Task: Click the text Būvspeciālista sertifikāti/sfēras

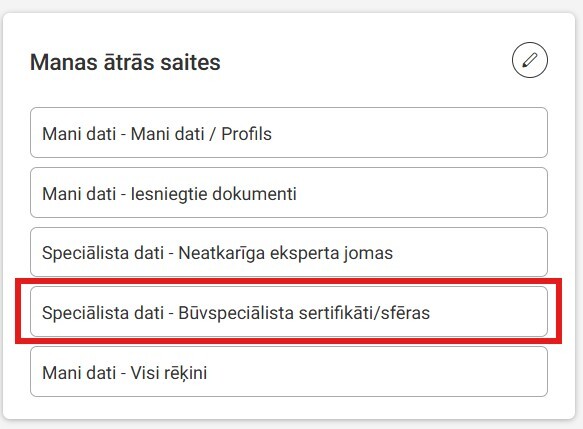Action: [x=304, y=313]
